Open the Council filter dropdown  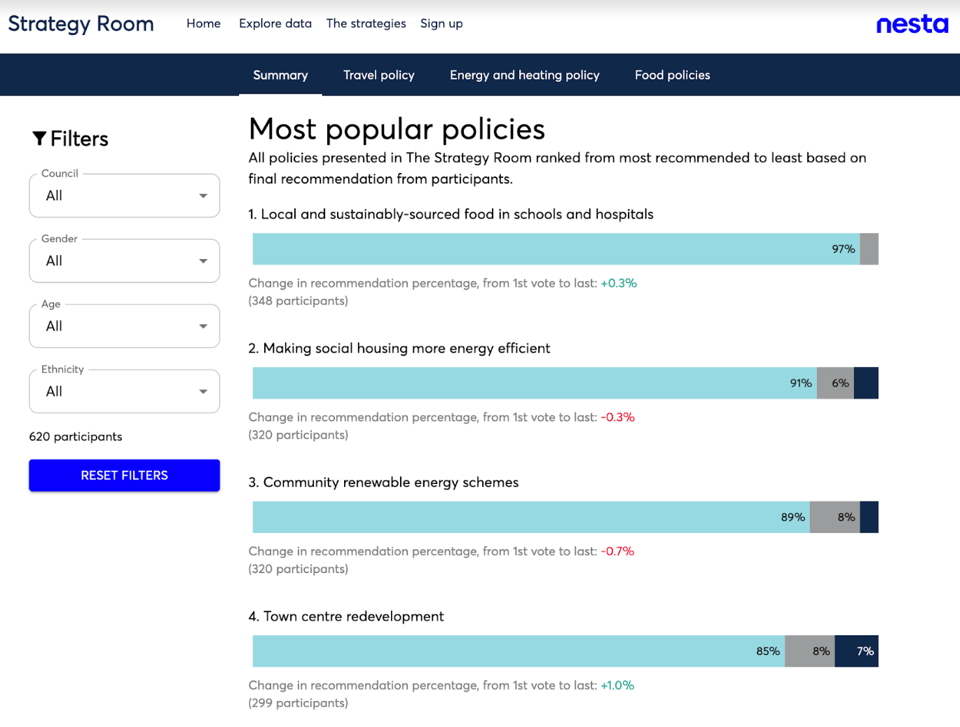click(x=124, y=196)
